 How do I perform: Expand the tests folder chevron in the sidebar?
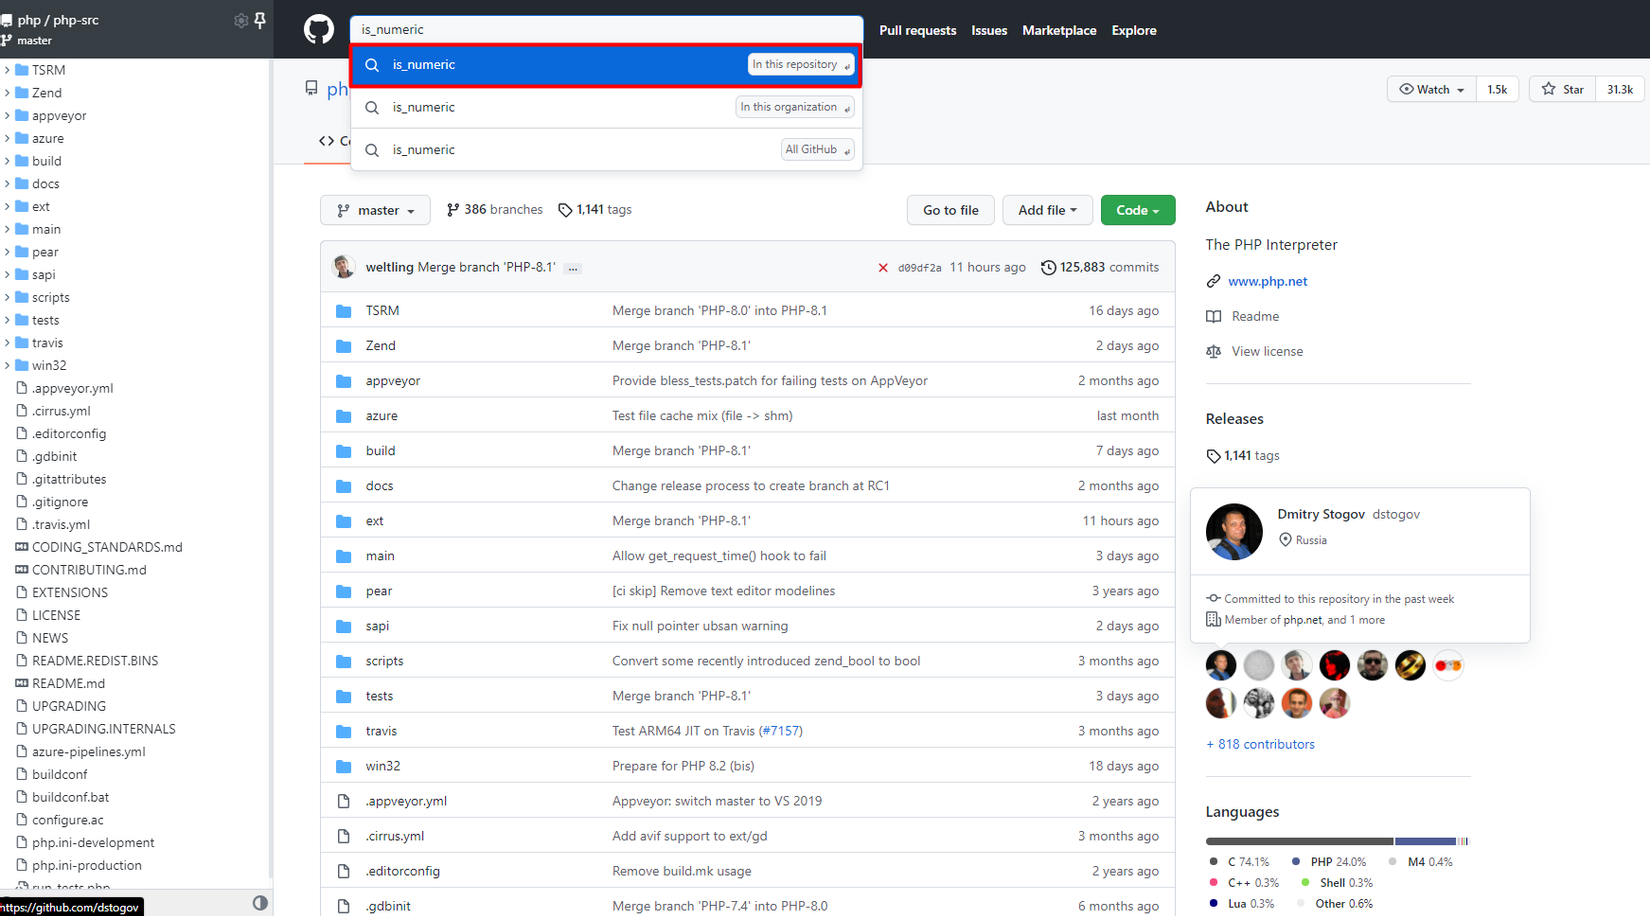point(7,320)
